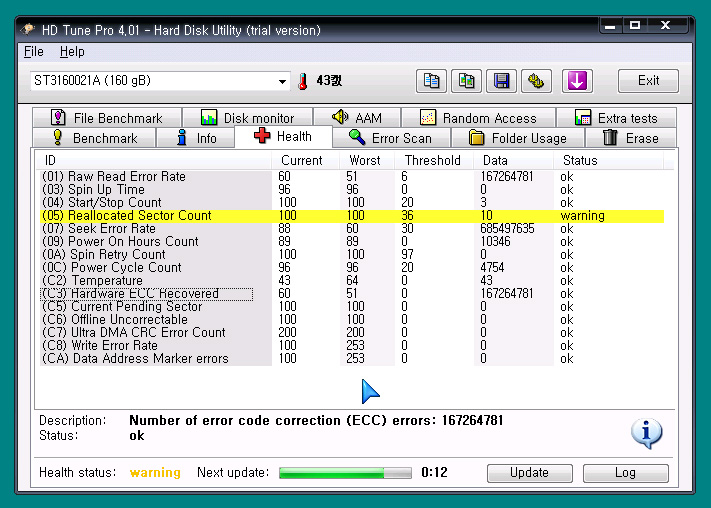Select the (C2) Temperature row
Screen dimensions: 711x508
[x=352, y=280]
